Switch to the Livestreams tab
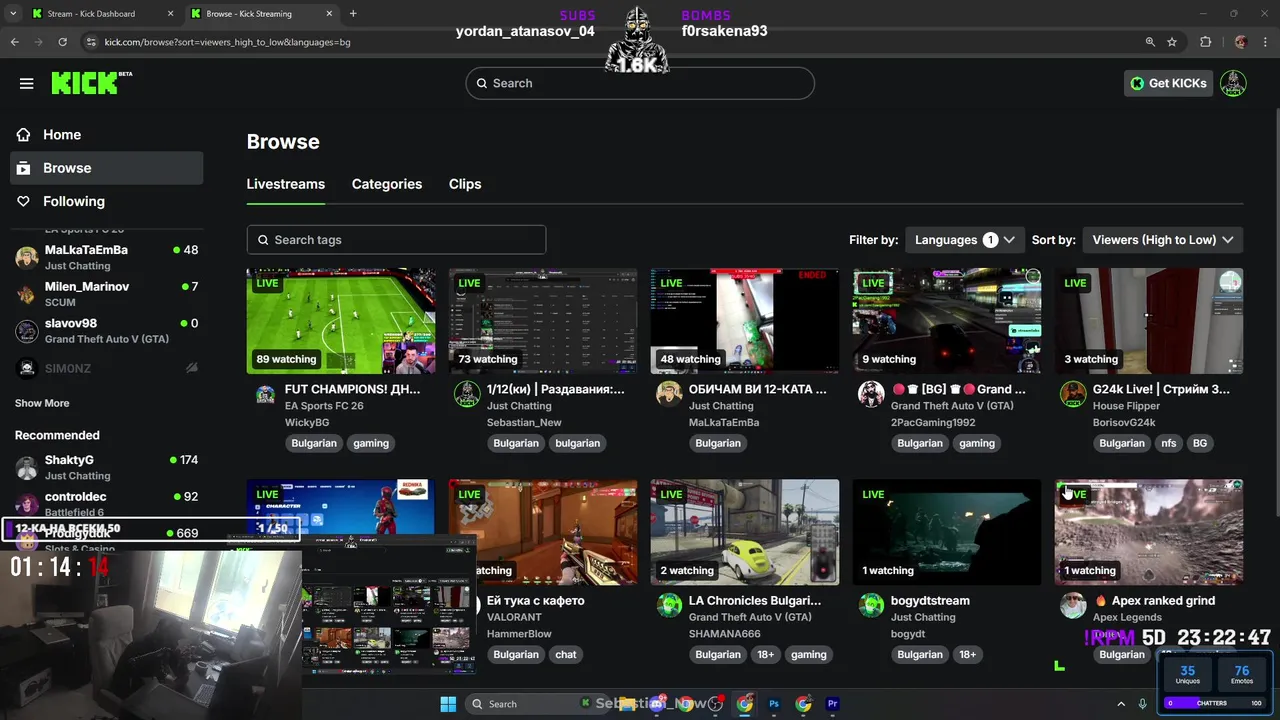1280x720 pixels. [x=286, y=184]
